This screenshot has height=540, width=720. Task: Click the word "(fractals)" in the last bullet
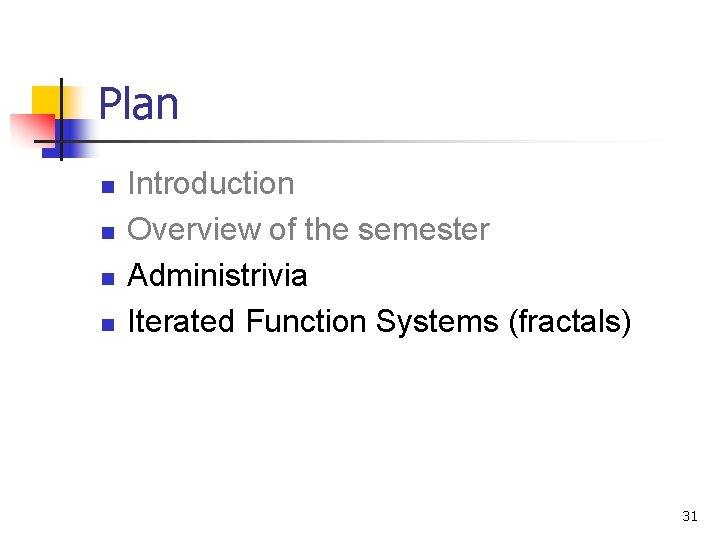coord(570,322)
